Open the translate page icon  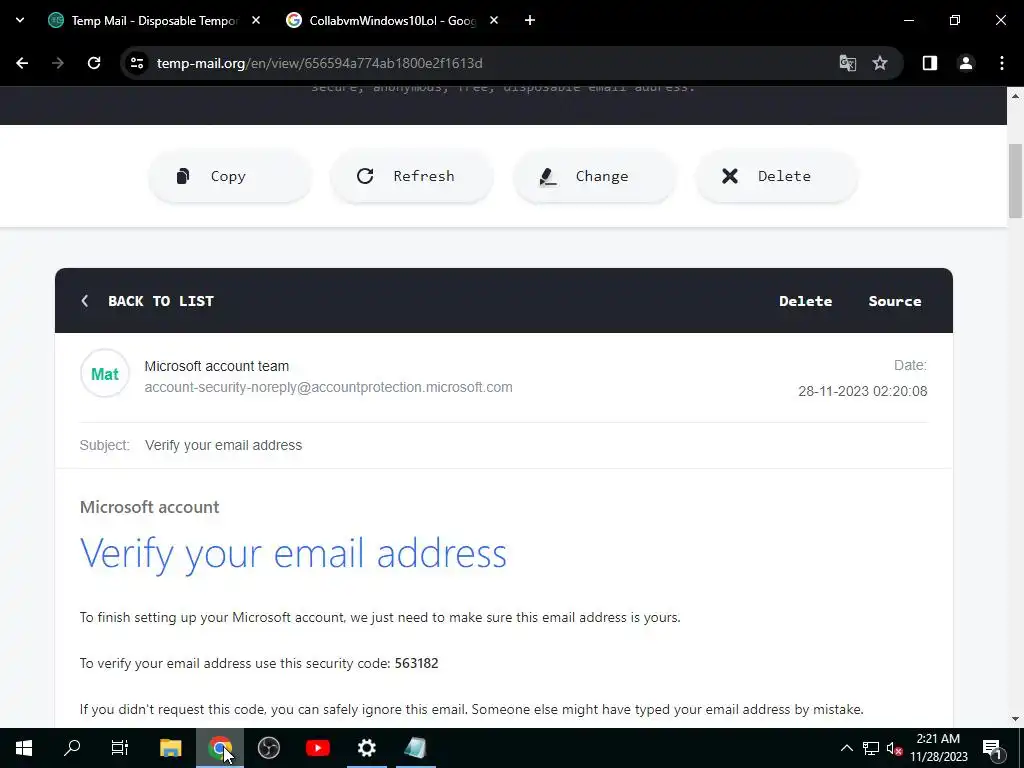[848, 63]
